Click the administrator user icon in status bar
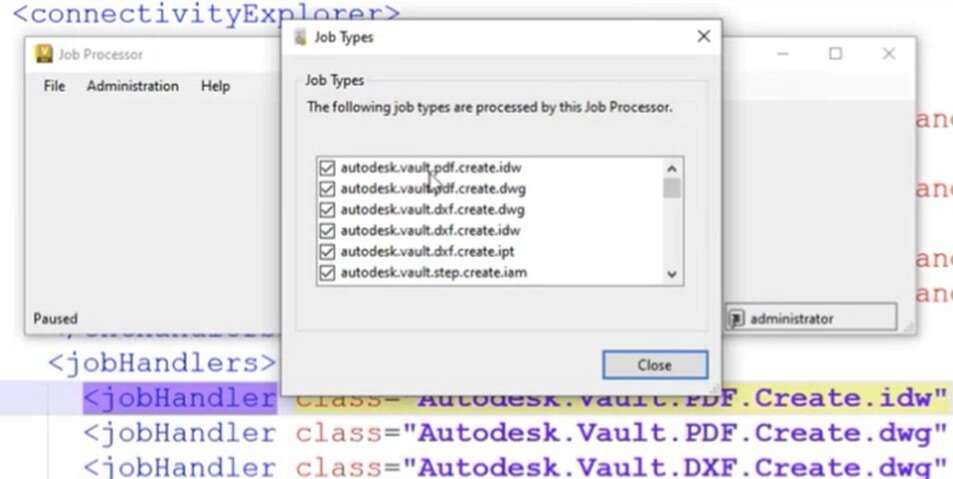The image size is (953, 479). pos(737,319)
